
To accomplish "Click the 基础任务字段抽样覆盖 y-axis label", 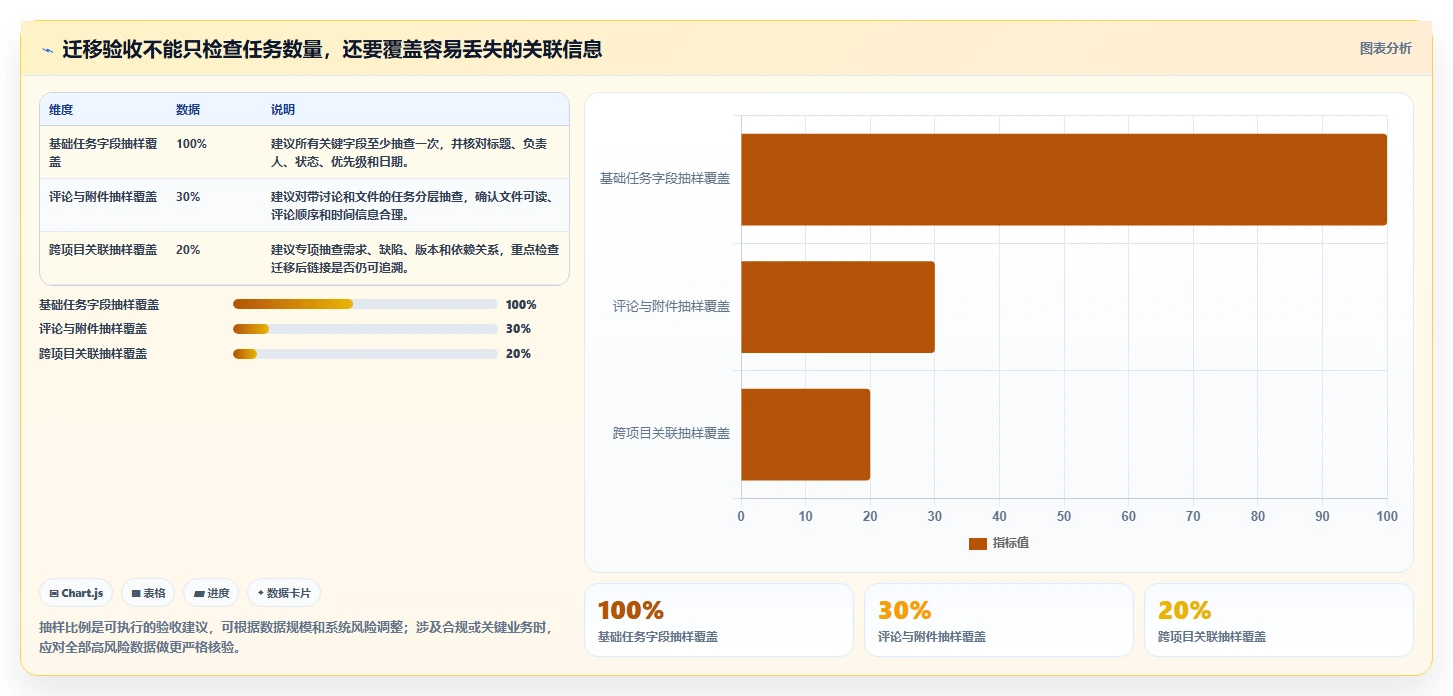I will (x=665, y=179).
